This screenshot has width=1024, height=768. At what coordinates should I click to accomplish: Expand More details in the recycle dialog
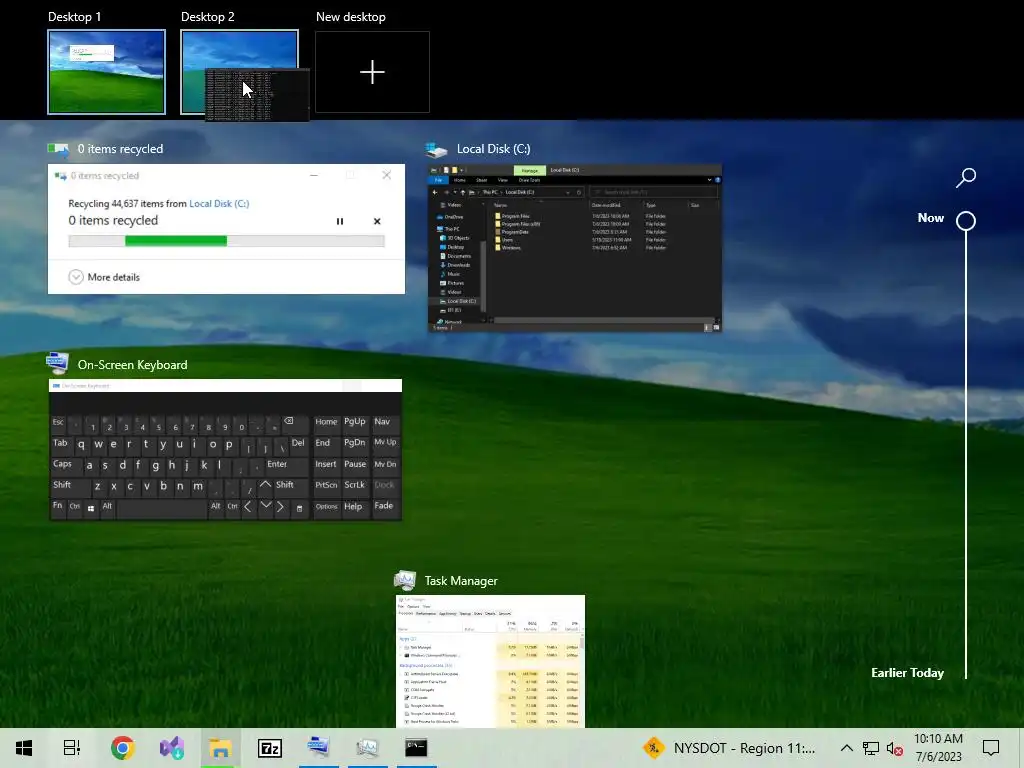(104, 277)
